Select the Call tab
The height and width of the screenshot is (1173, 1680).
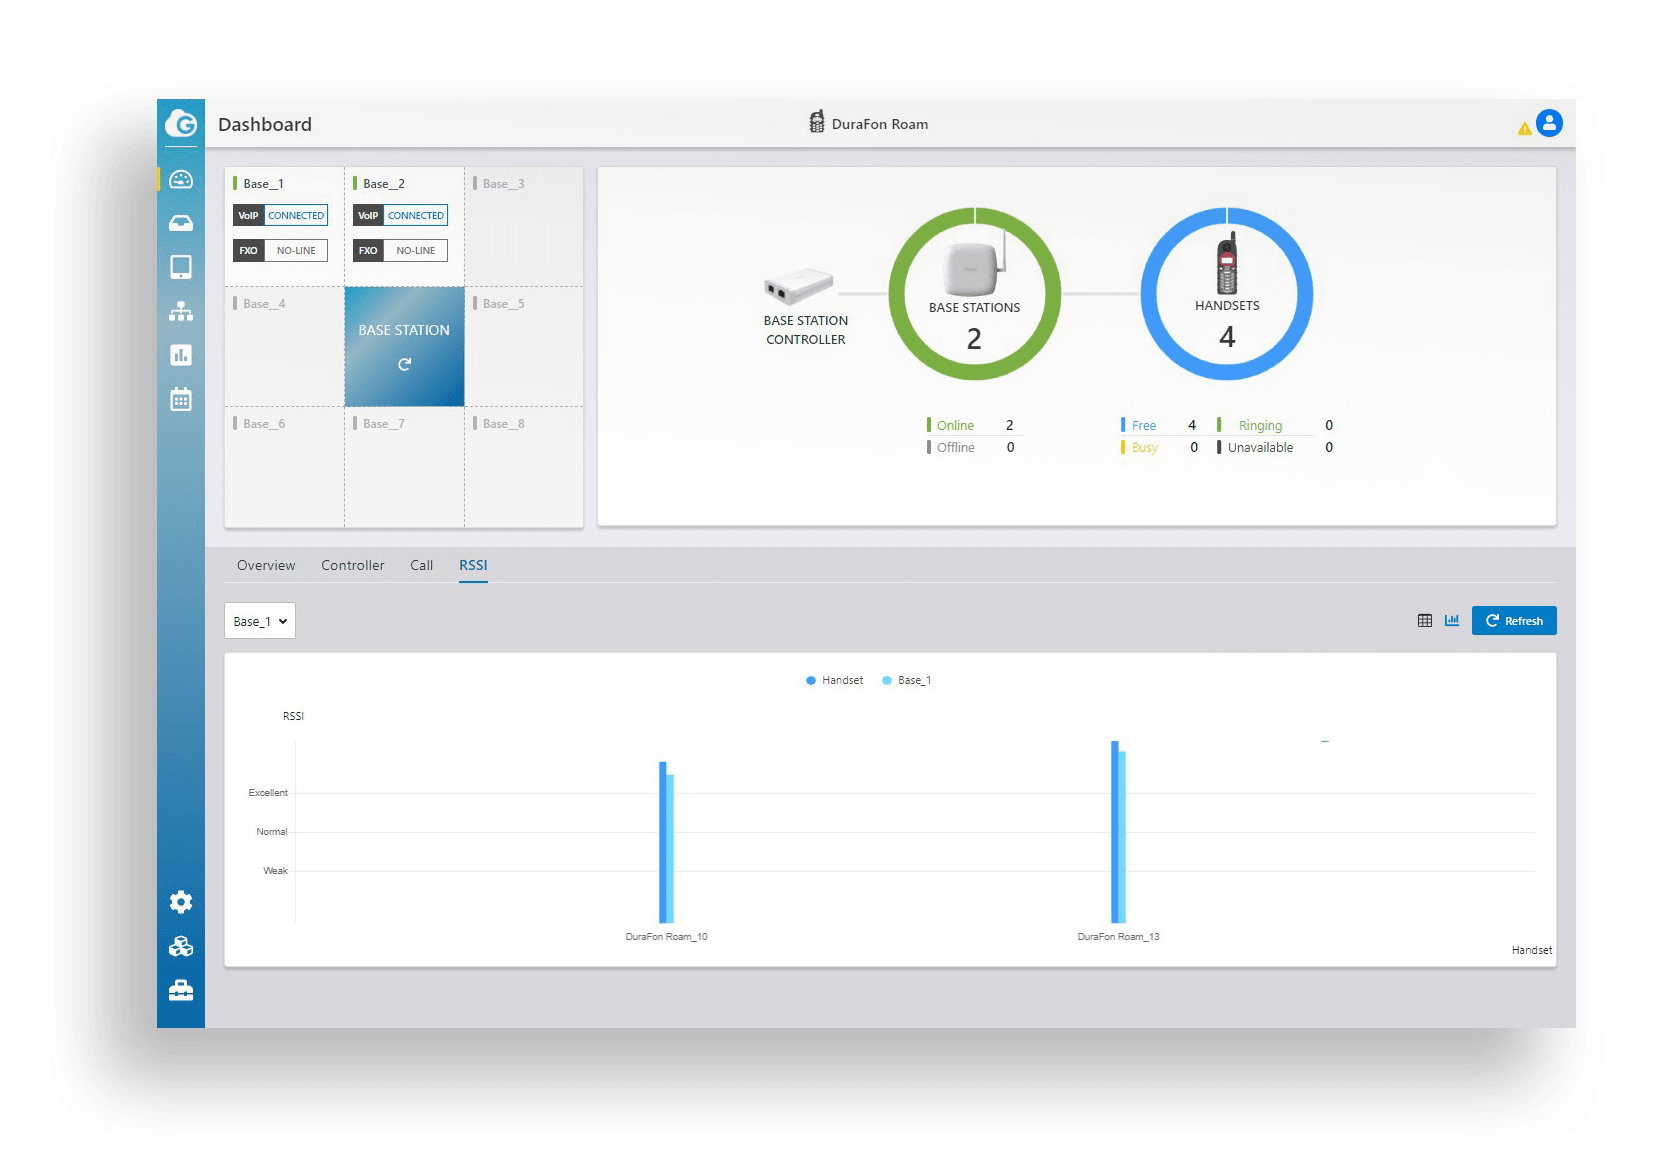(421, 565)
